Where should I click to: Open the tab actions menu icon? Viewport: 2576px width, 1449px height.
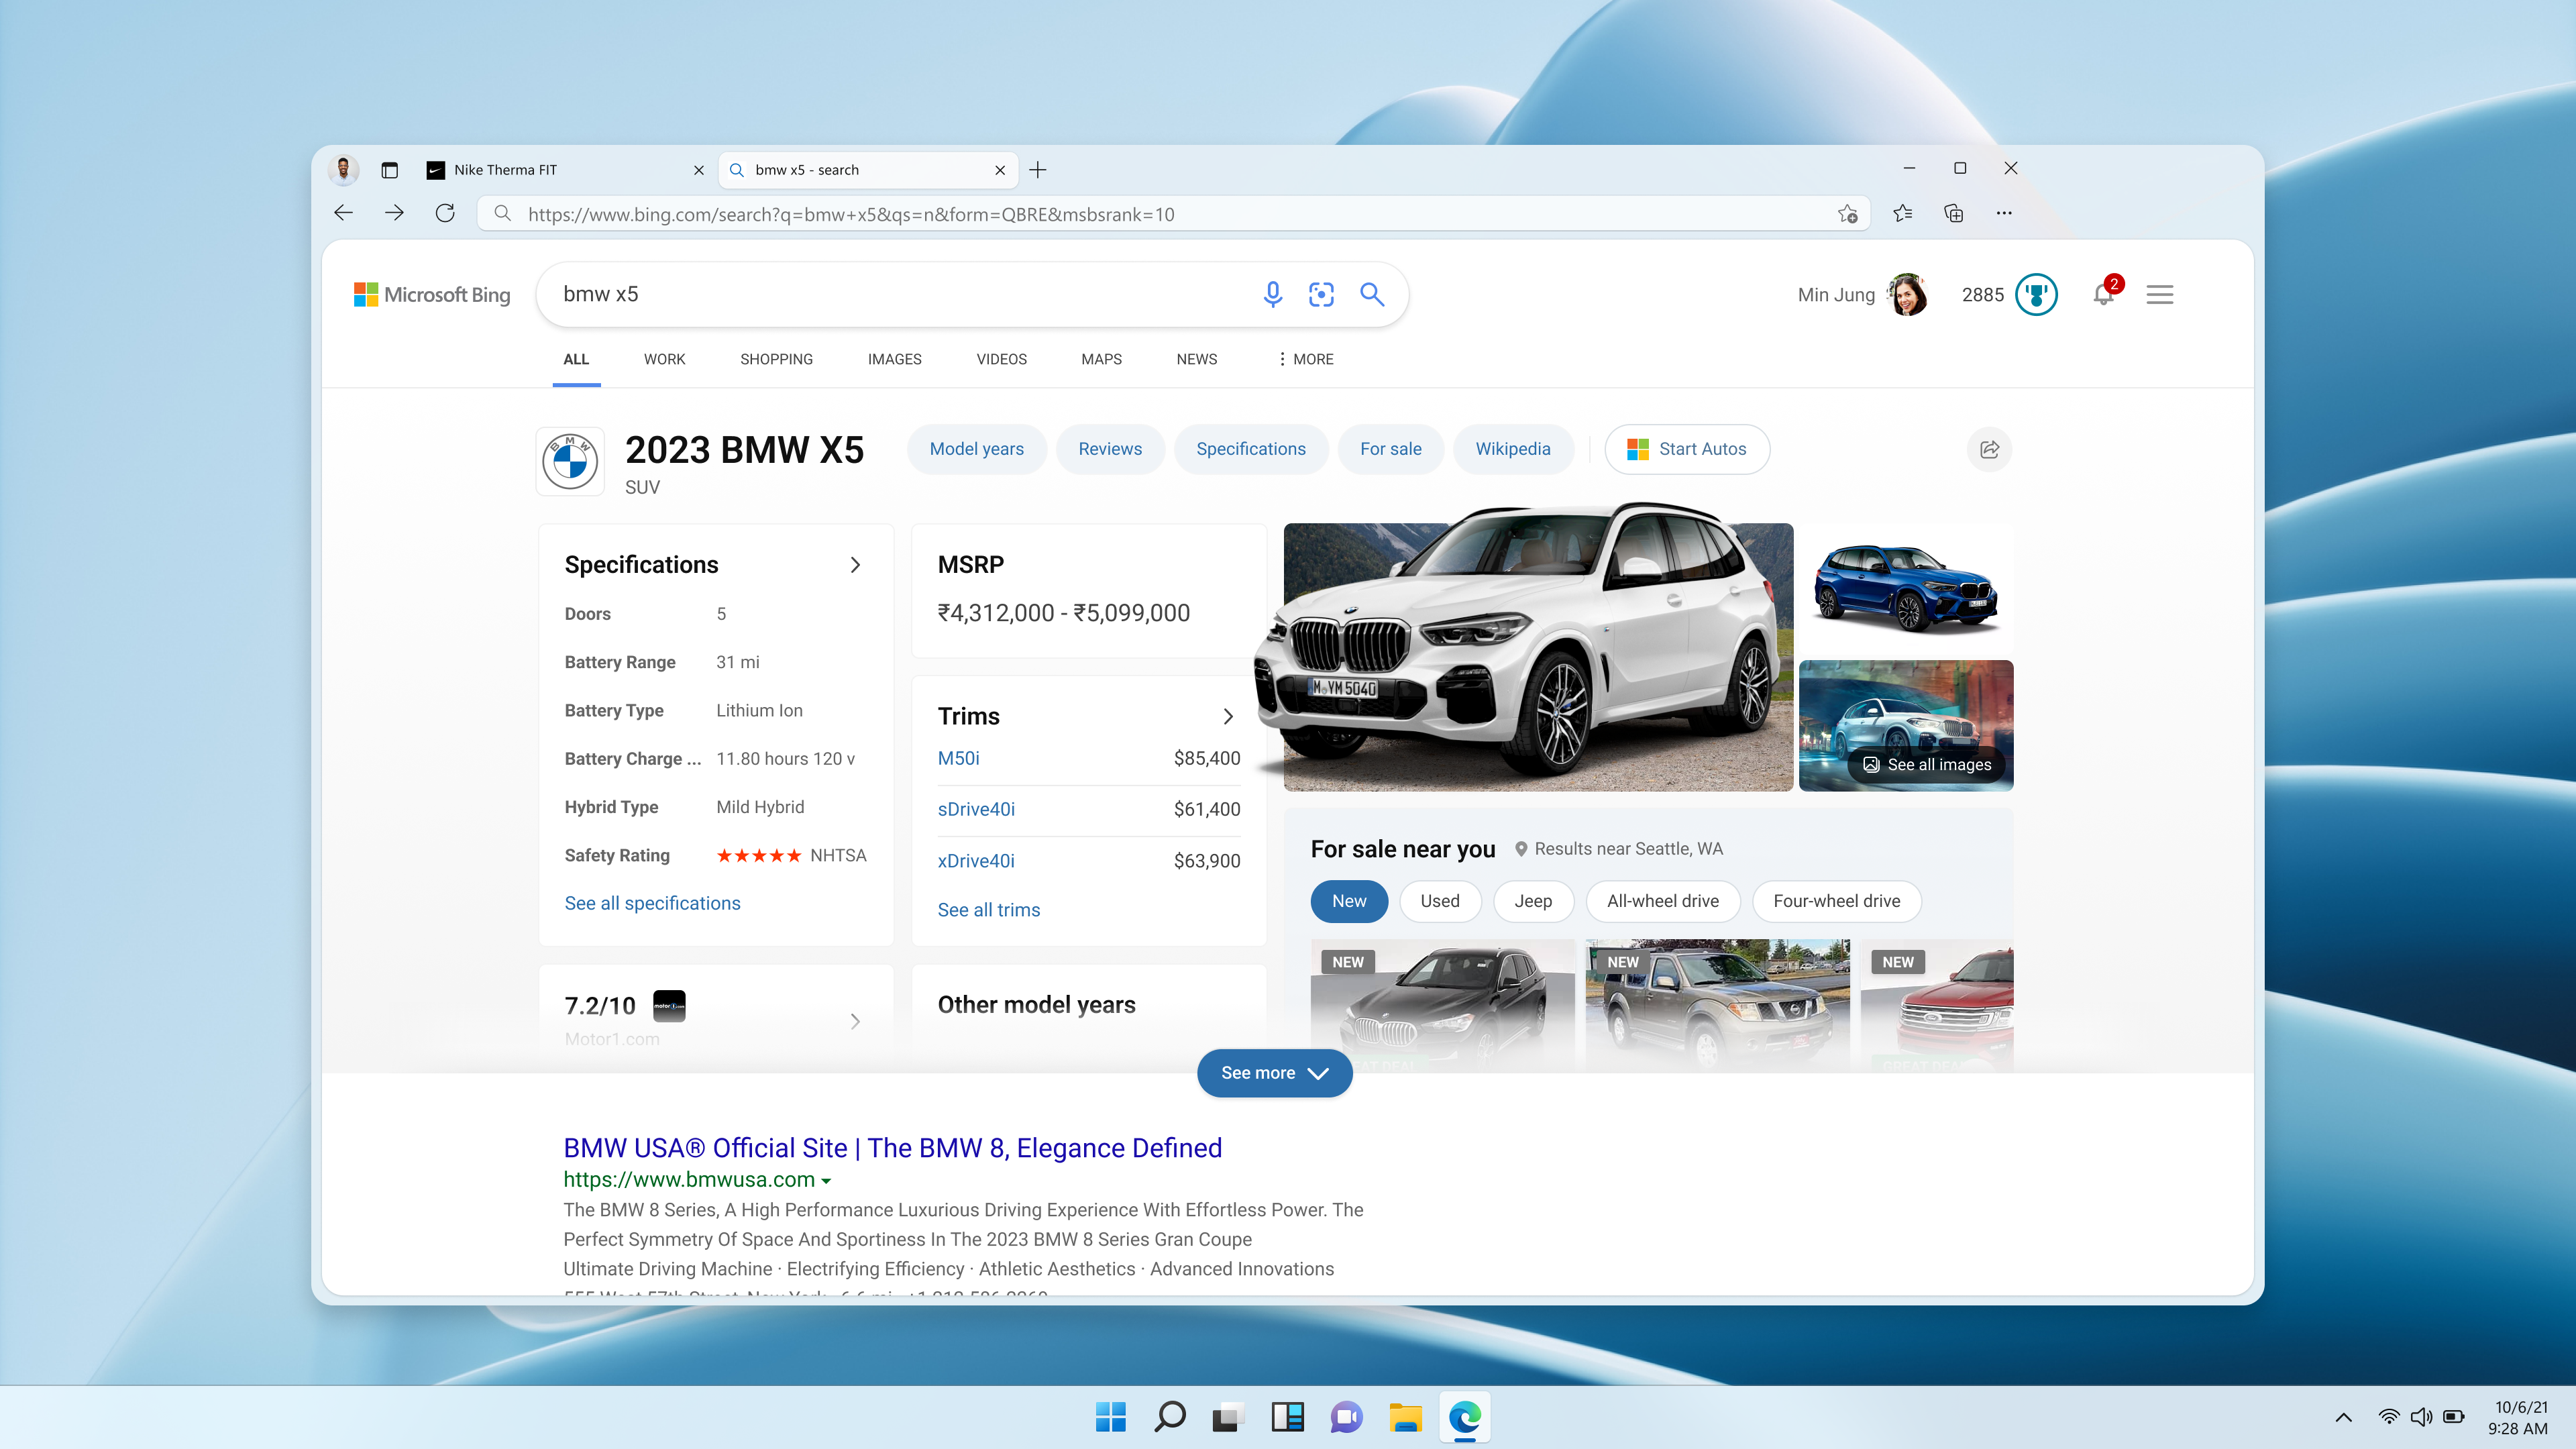(x=390, y=170)
